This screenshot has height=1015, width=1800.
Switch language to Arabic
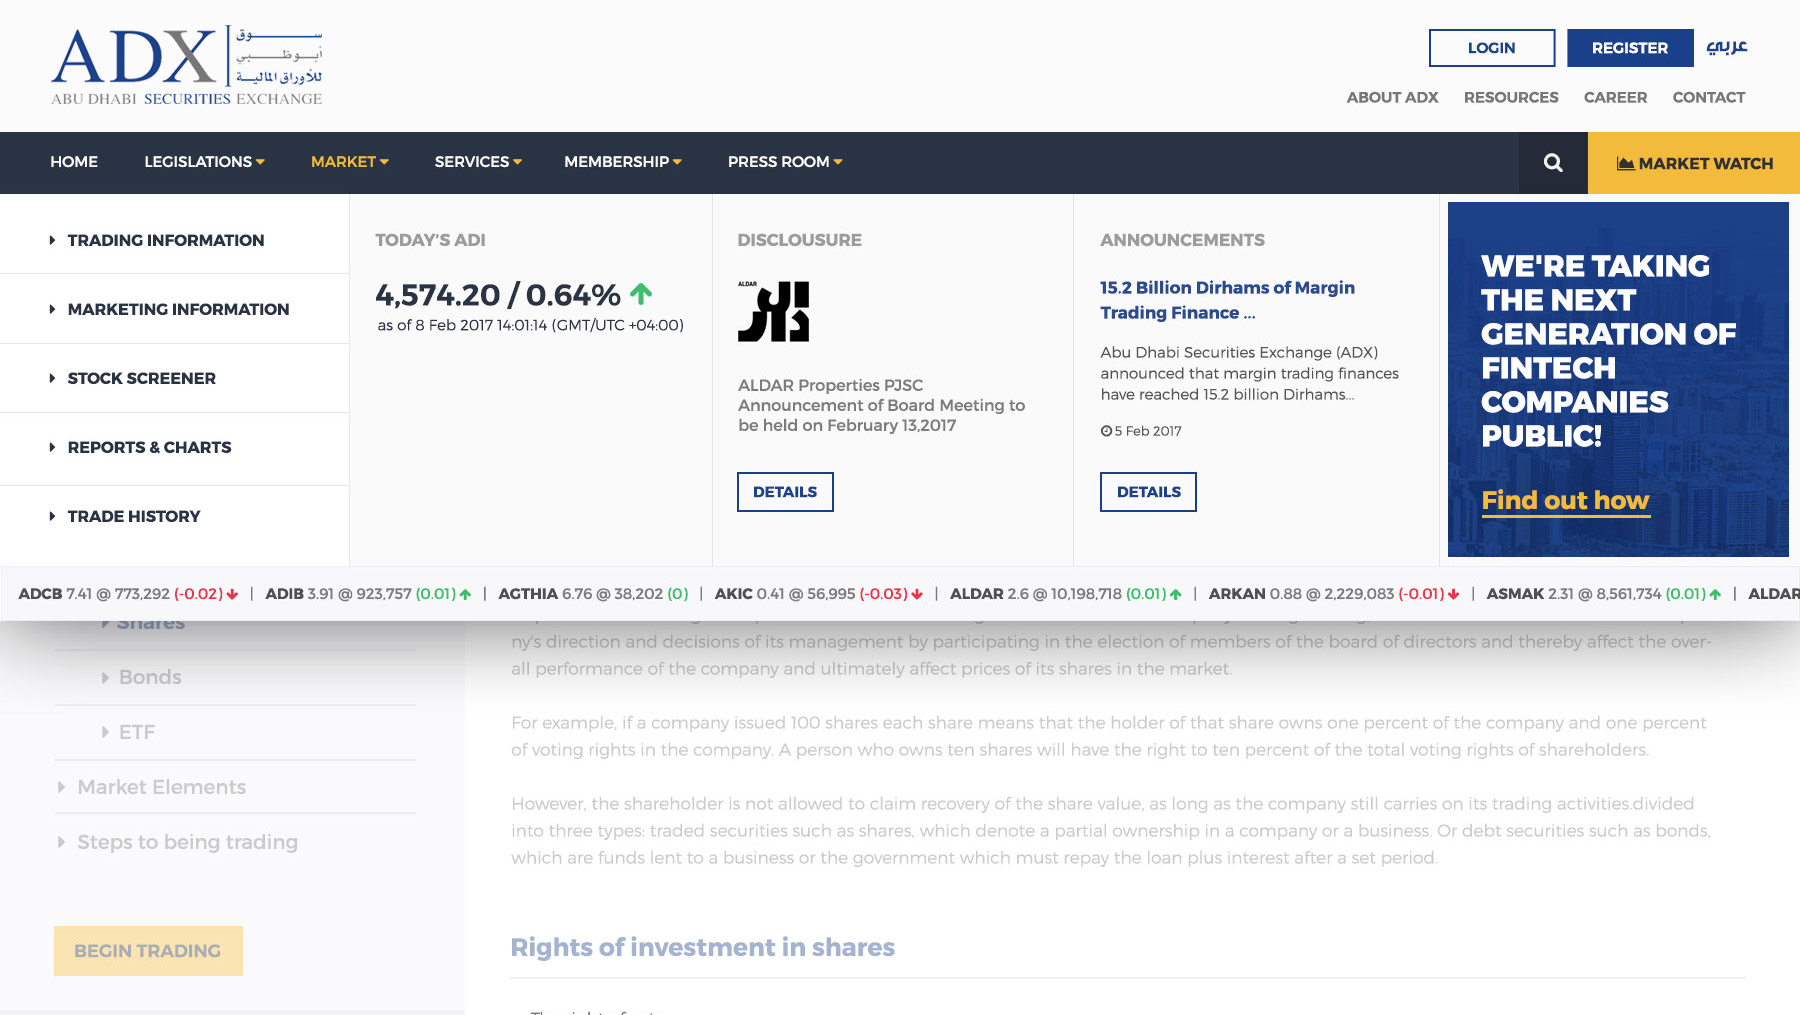(x=1726, y=47)
